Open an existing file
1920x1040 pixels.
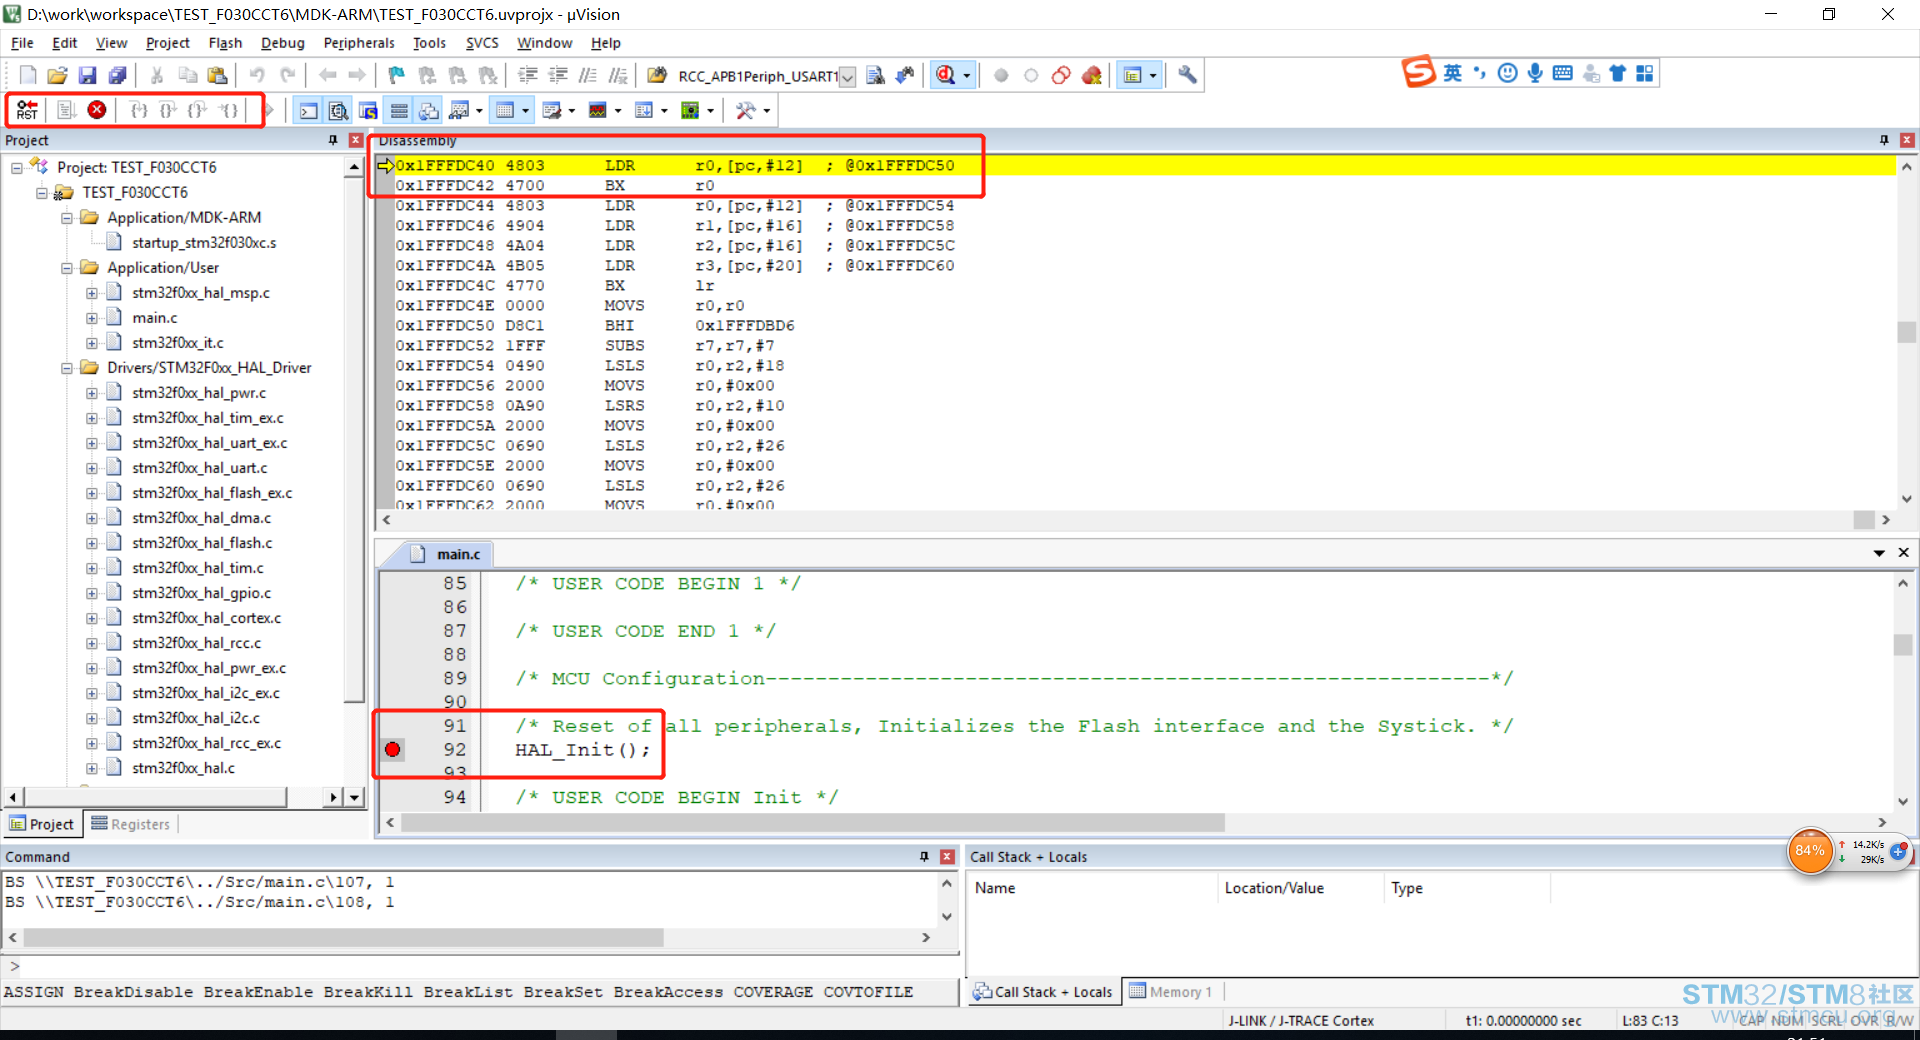click(58, 75)
